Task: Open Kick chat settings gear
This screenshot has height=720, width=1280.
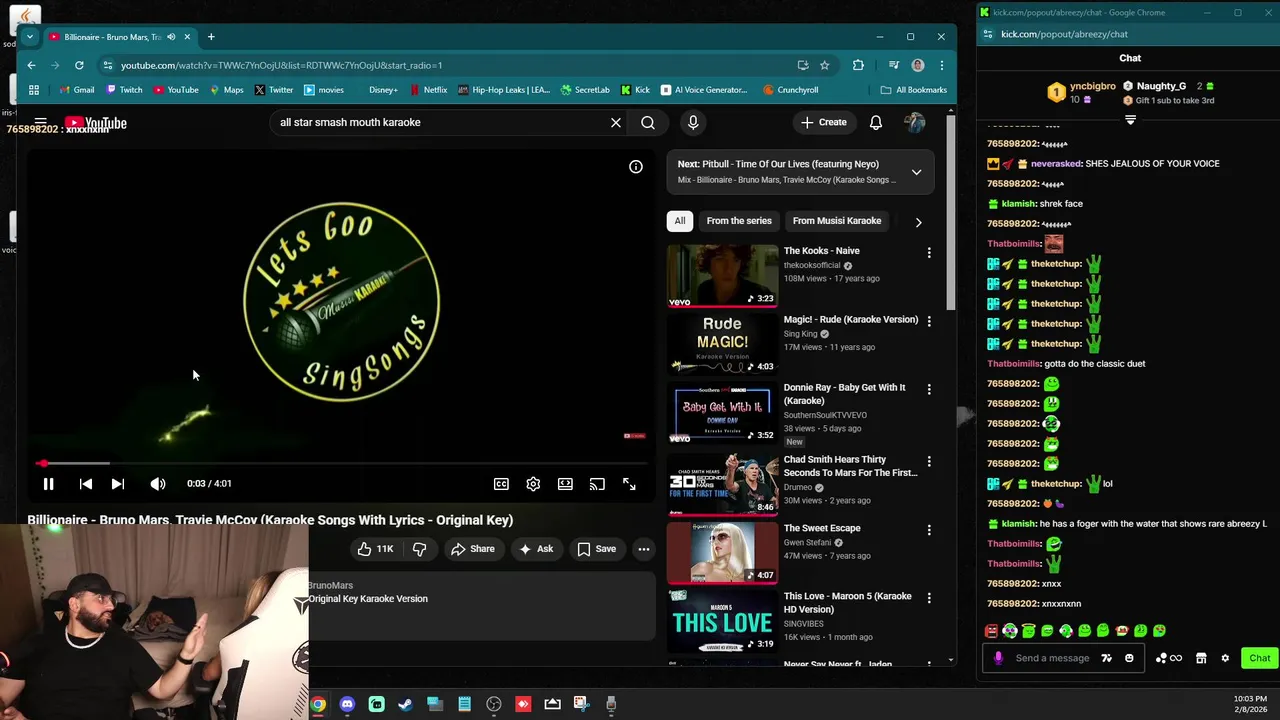Action: click(1225, 658)
